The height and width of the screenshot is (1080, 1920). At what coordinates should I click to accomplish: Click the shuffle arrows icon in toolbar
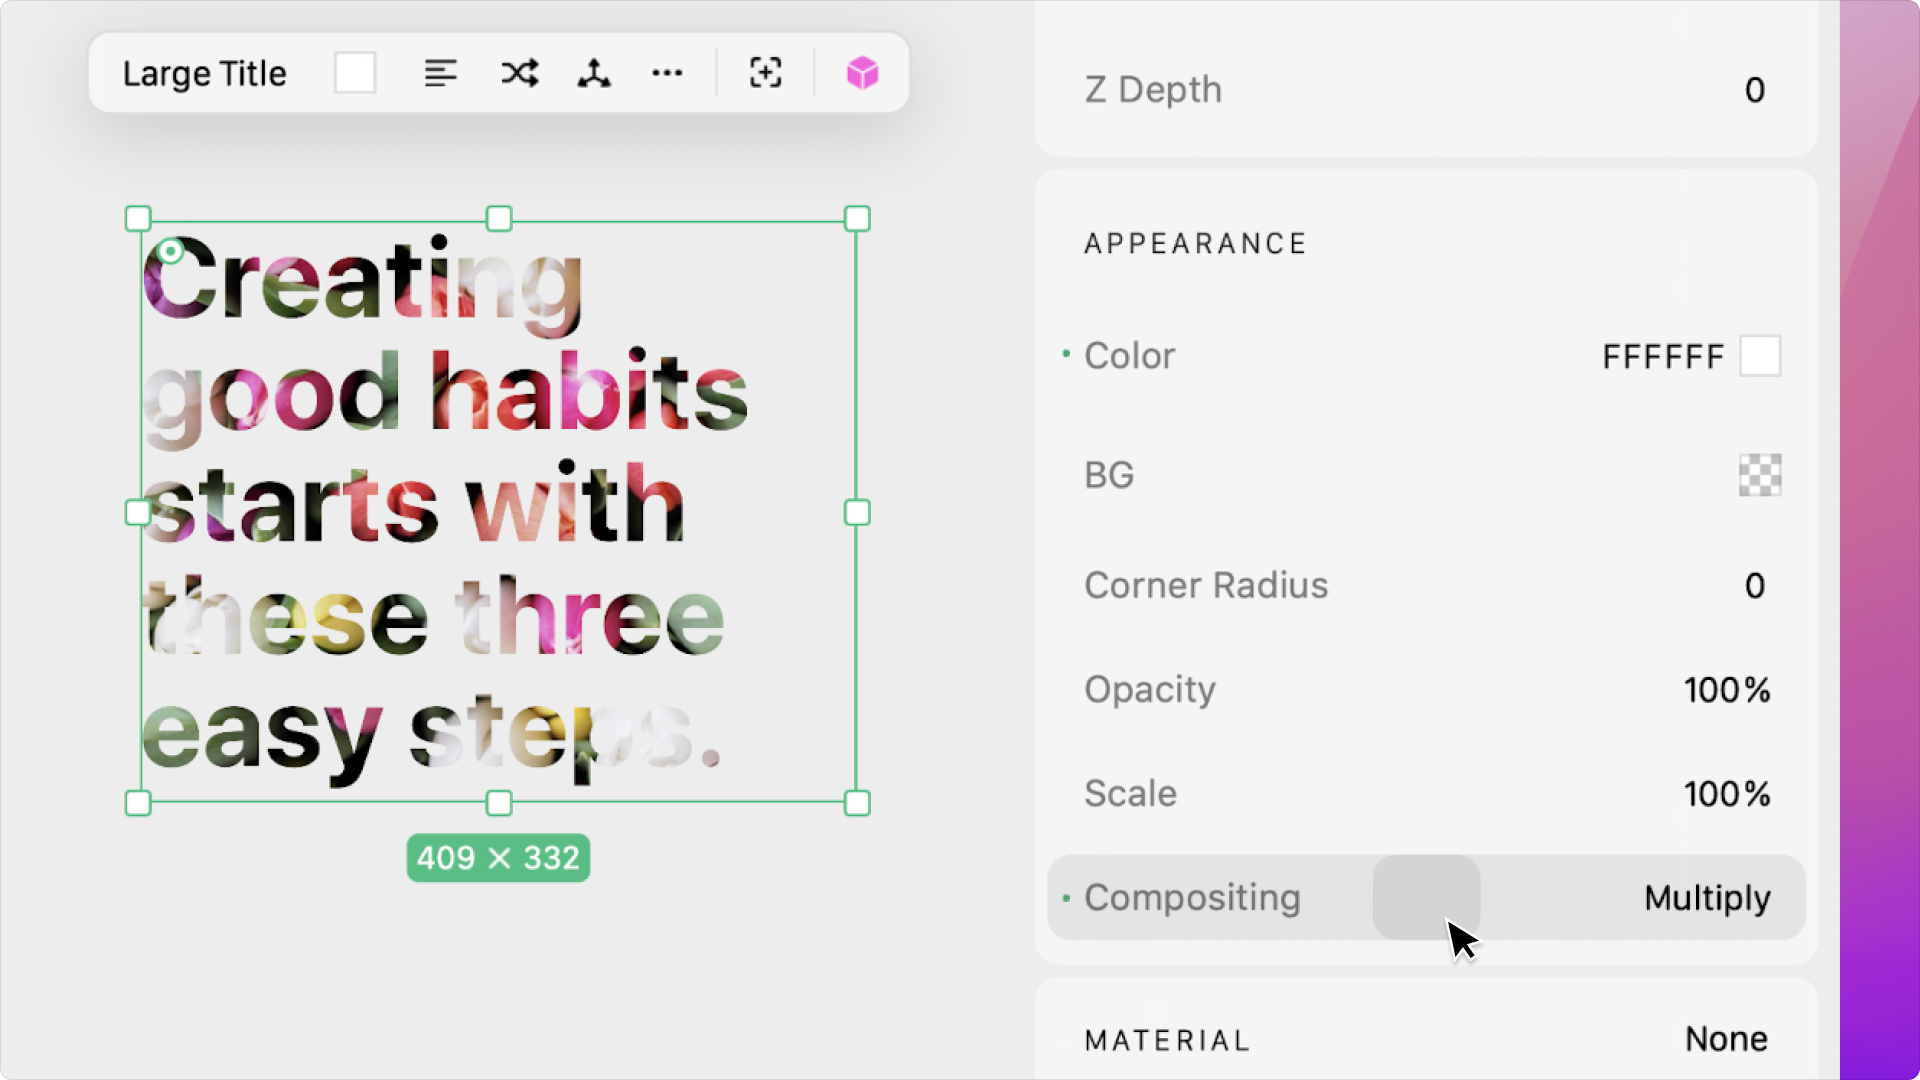click(x=520, y=73)
